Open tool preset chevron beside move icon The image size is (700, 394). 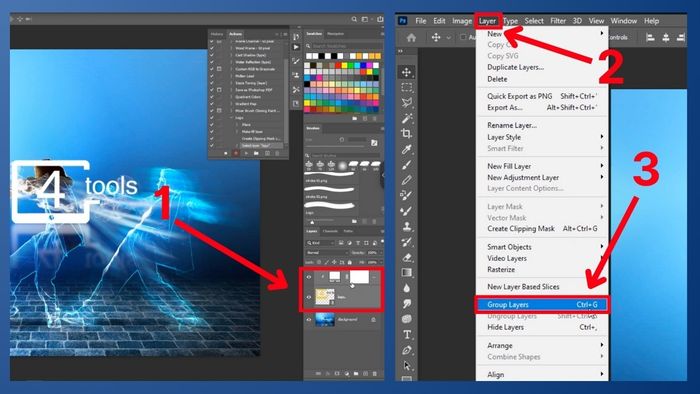click(449, 38)
